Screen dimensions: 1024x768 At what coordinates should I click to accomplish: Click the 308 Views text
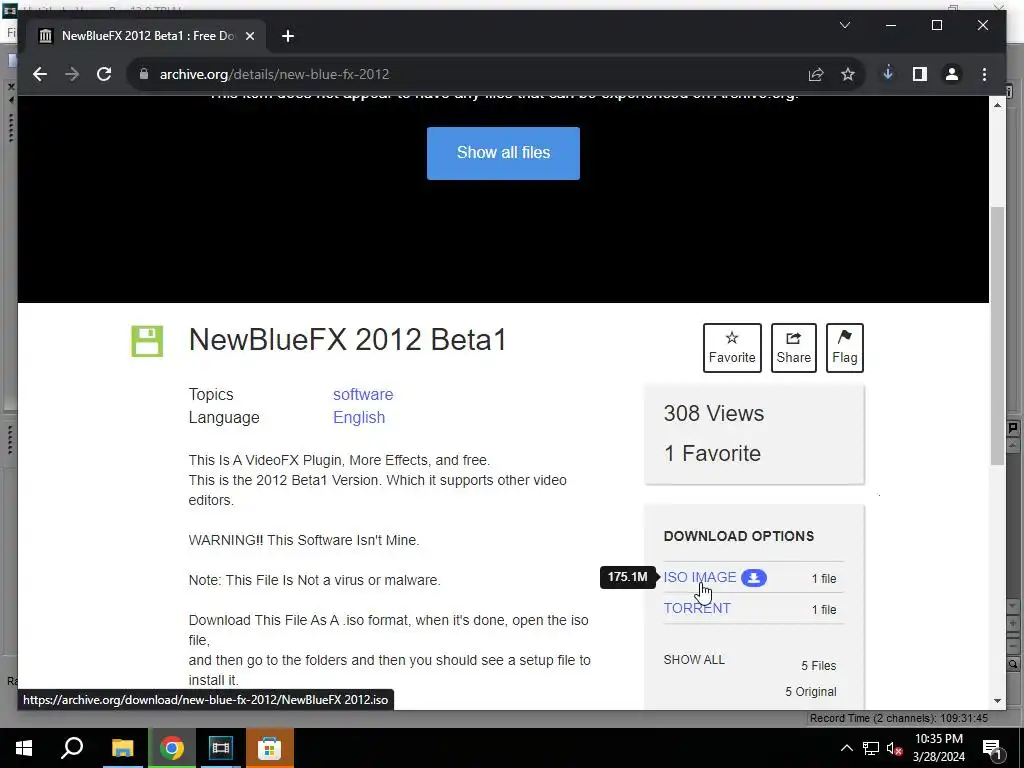point(713,413)
